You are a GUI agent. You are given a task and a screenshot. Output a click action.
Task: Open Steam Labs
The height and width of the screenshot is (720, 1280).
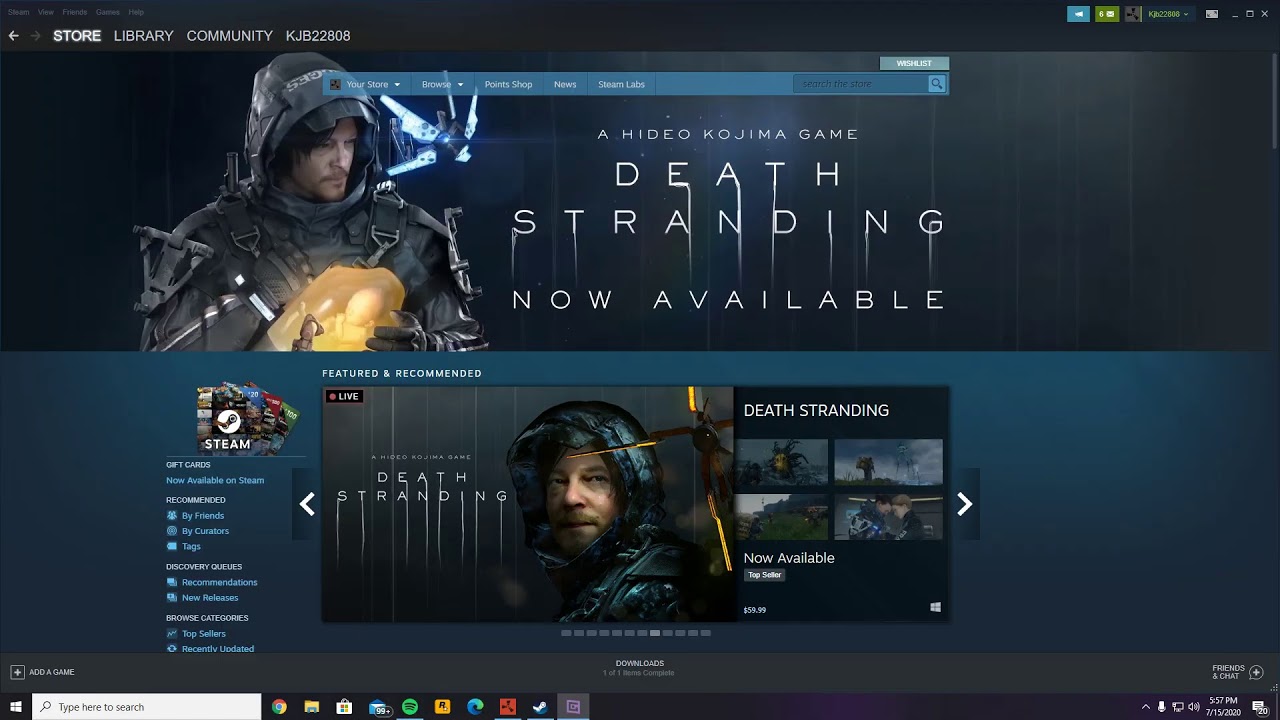(x=621, y=84)
